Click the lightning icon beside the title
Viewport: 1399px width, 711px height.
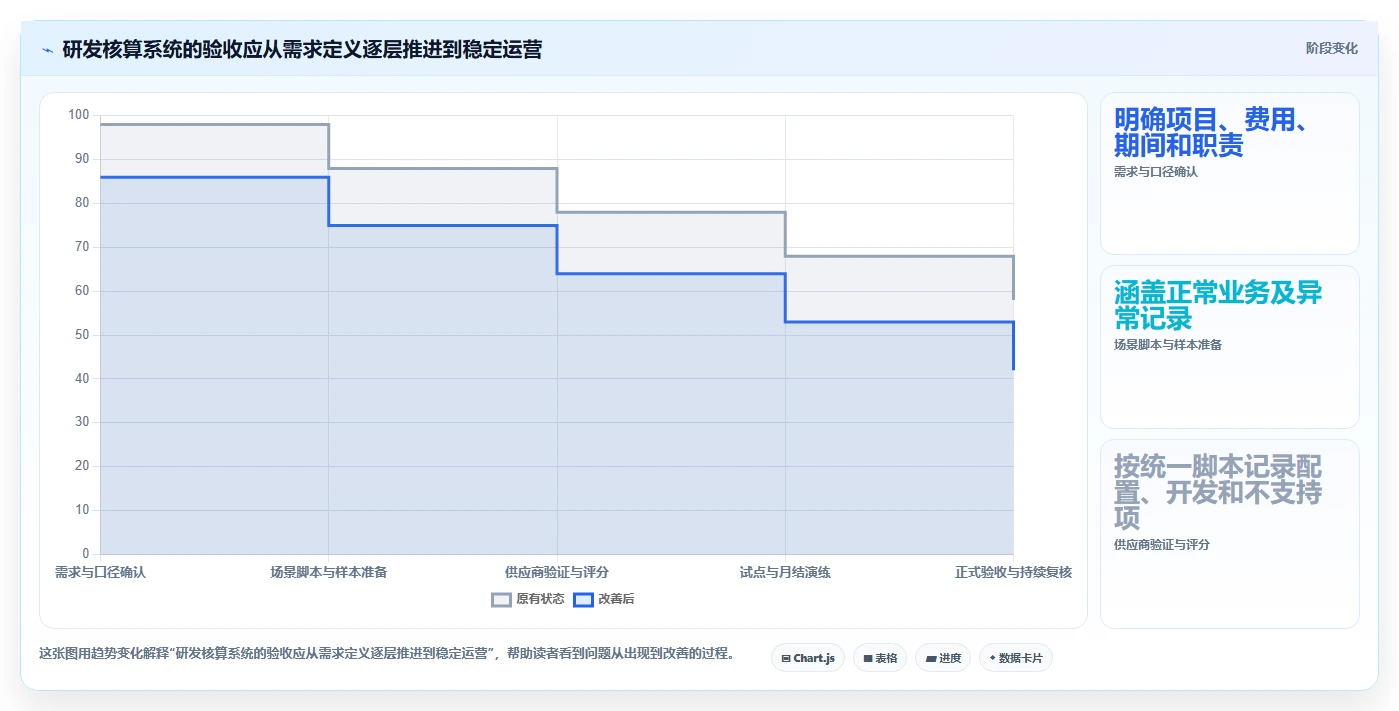click(x=47, y=50)
